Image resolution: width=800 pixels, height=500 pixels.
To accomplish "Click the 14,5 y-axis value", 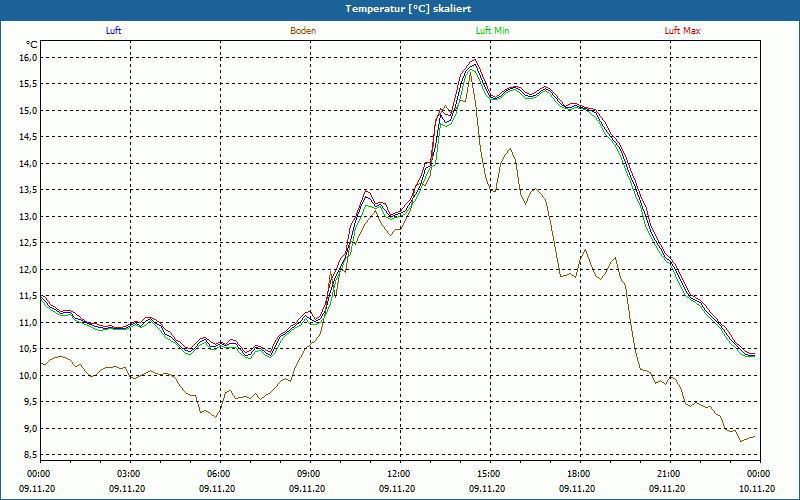I will [28, 137].
